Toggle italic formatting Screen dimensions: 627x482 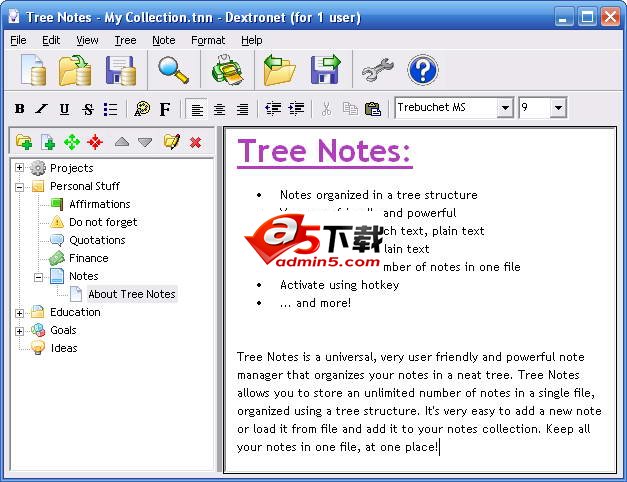pos(41,108)
